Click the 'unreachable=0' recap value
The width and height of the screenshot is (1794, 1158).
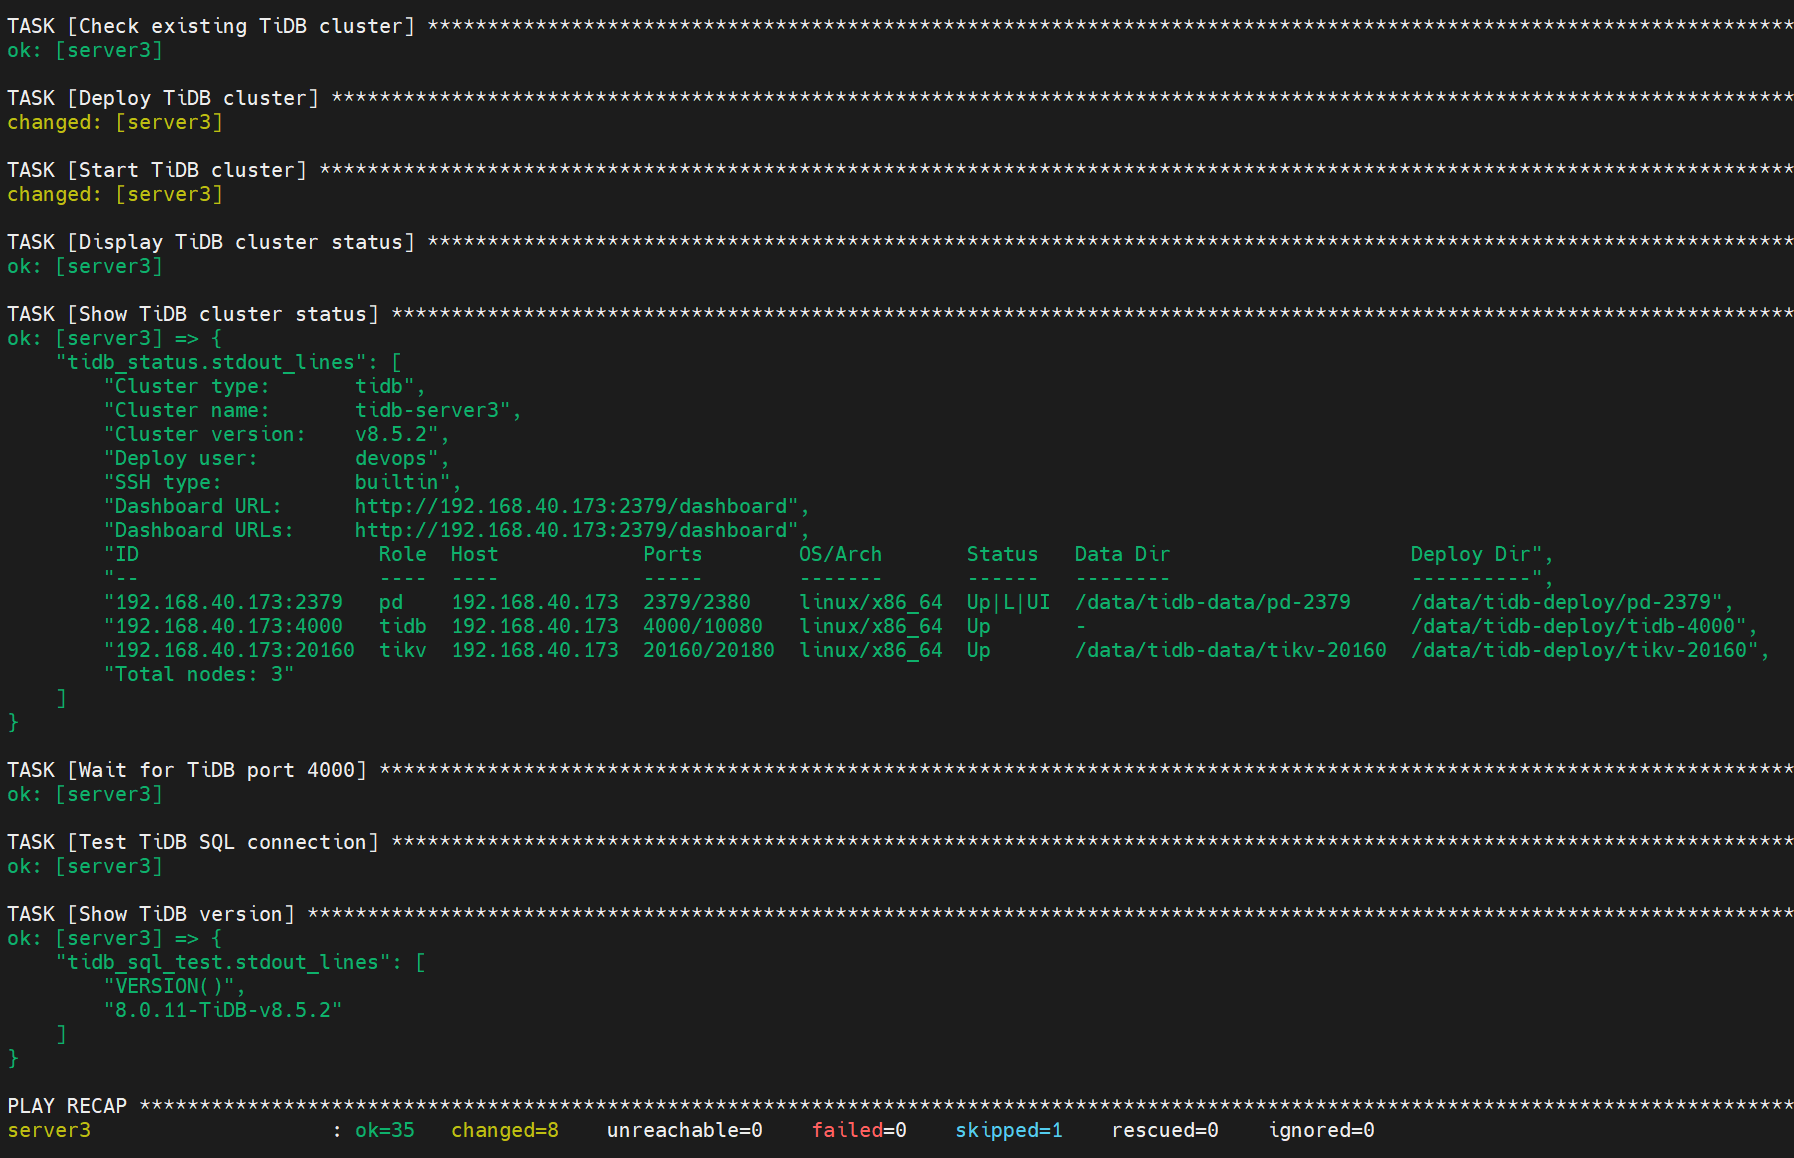coord(685,1130)
